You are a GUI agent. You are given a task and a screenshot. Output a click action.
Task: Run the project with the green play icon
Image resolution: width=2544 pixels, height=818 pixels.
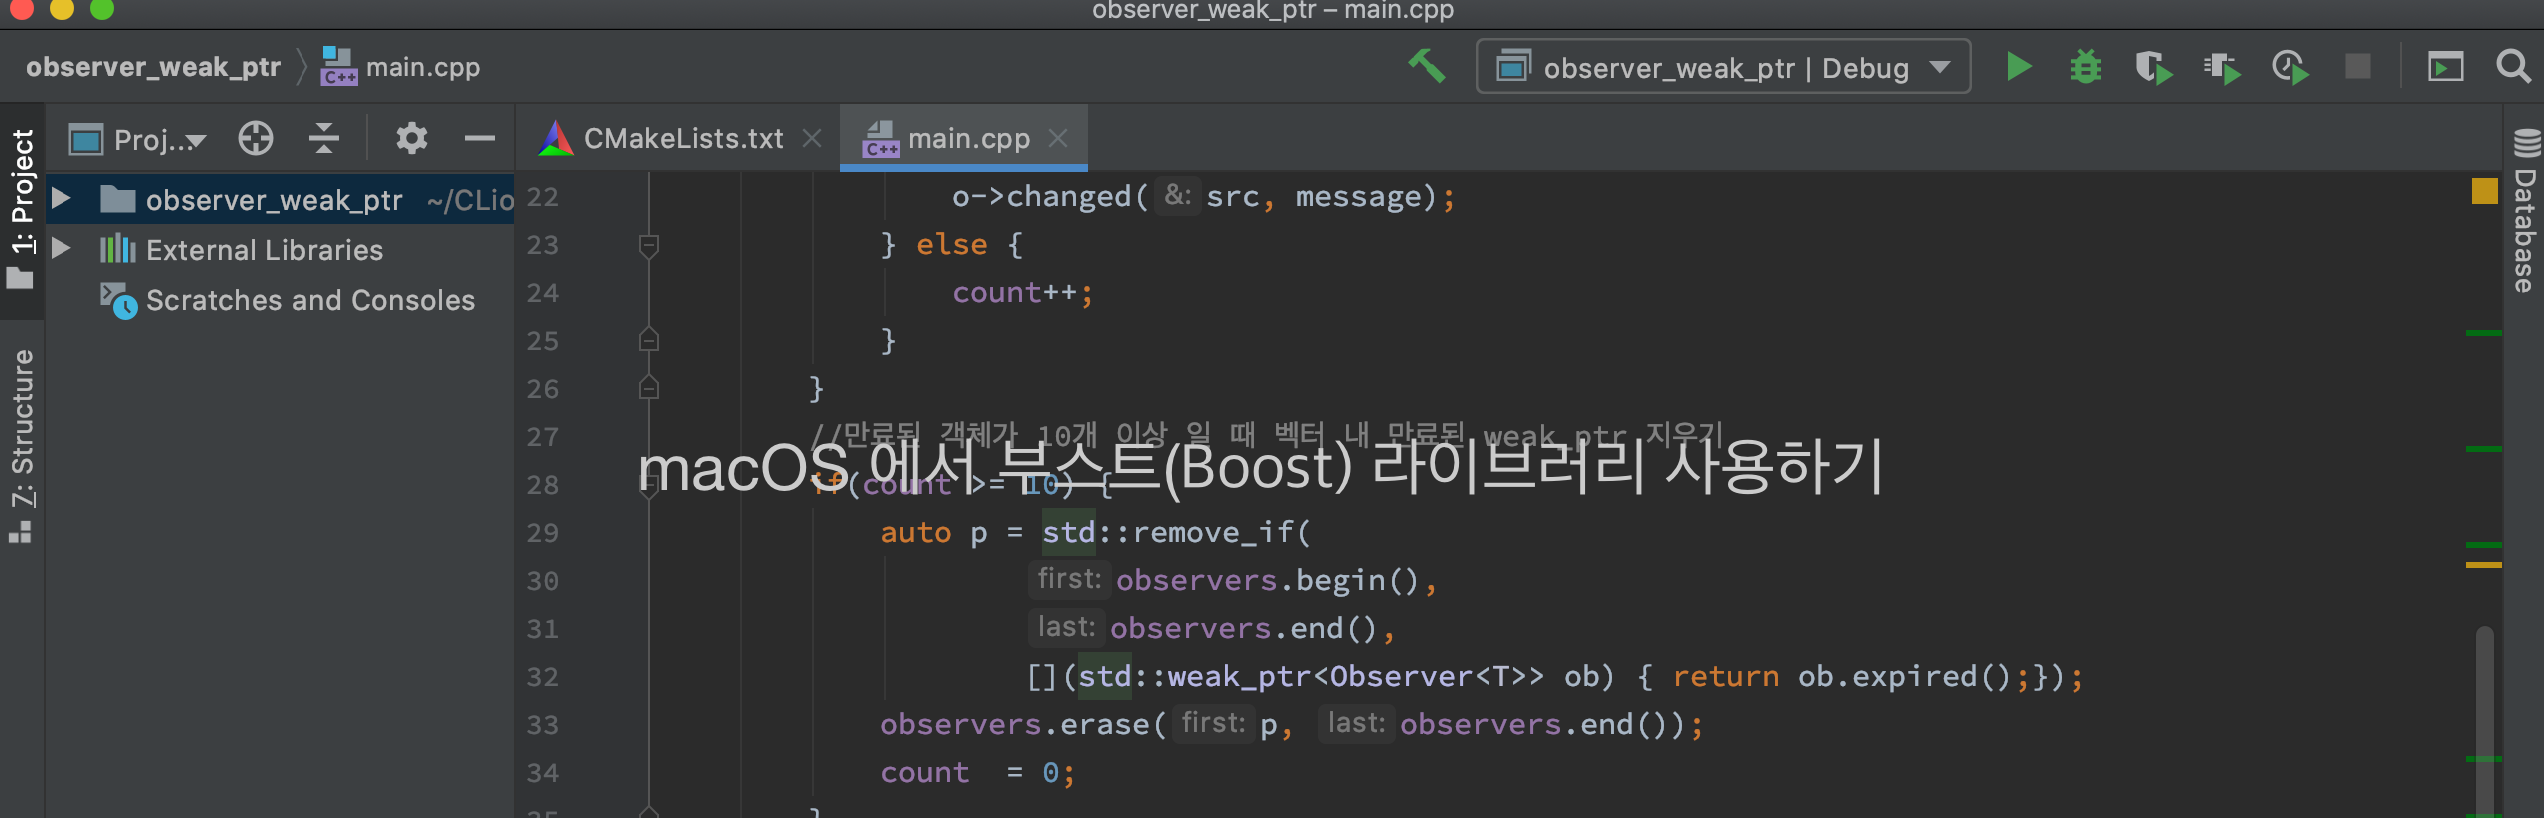tap(2019, 67)
